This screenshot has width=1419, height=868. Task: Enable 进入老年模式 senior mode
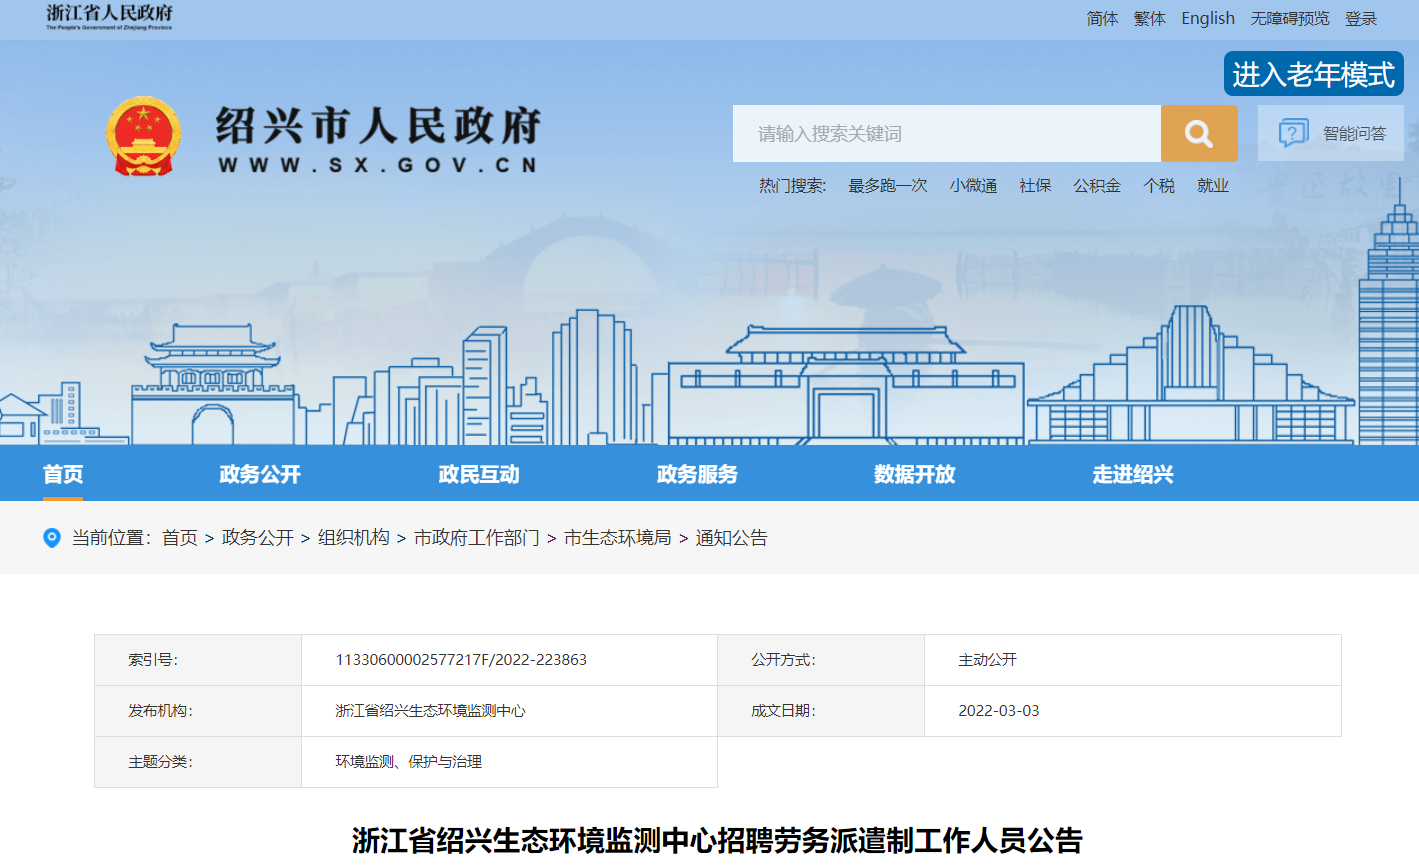[1313, 75]
